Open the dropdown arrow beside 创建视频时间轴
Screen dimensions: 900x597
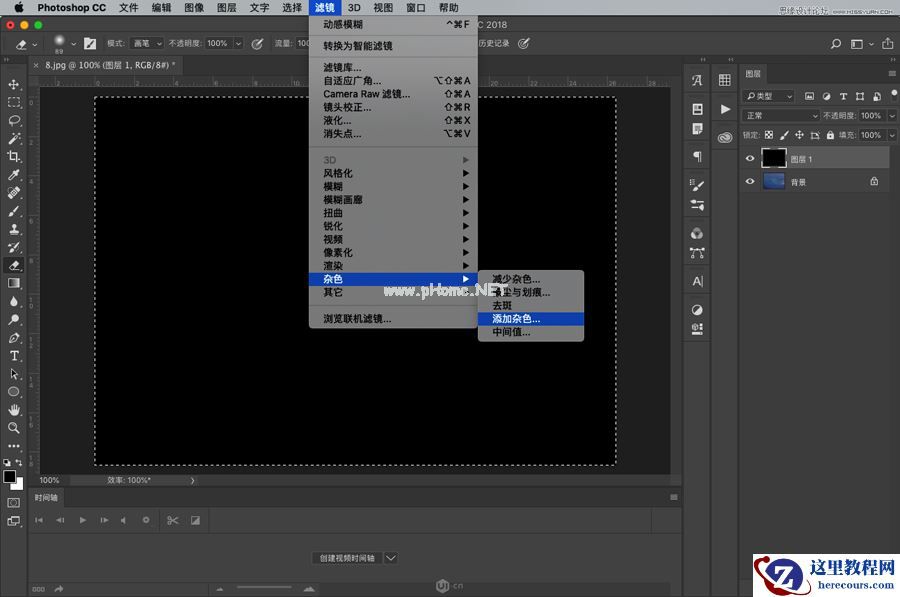tap(391, 558)
